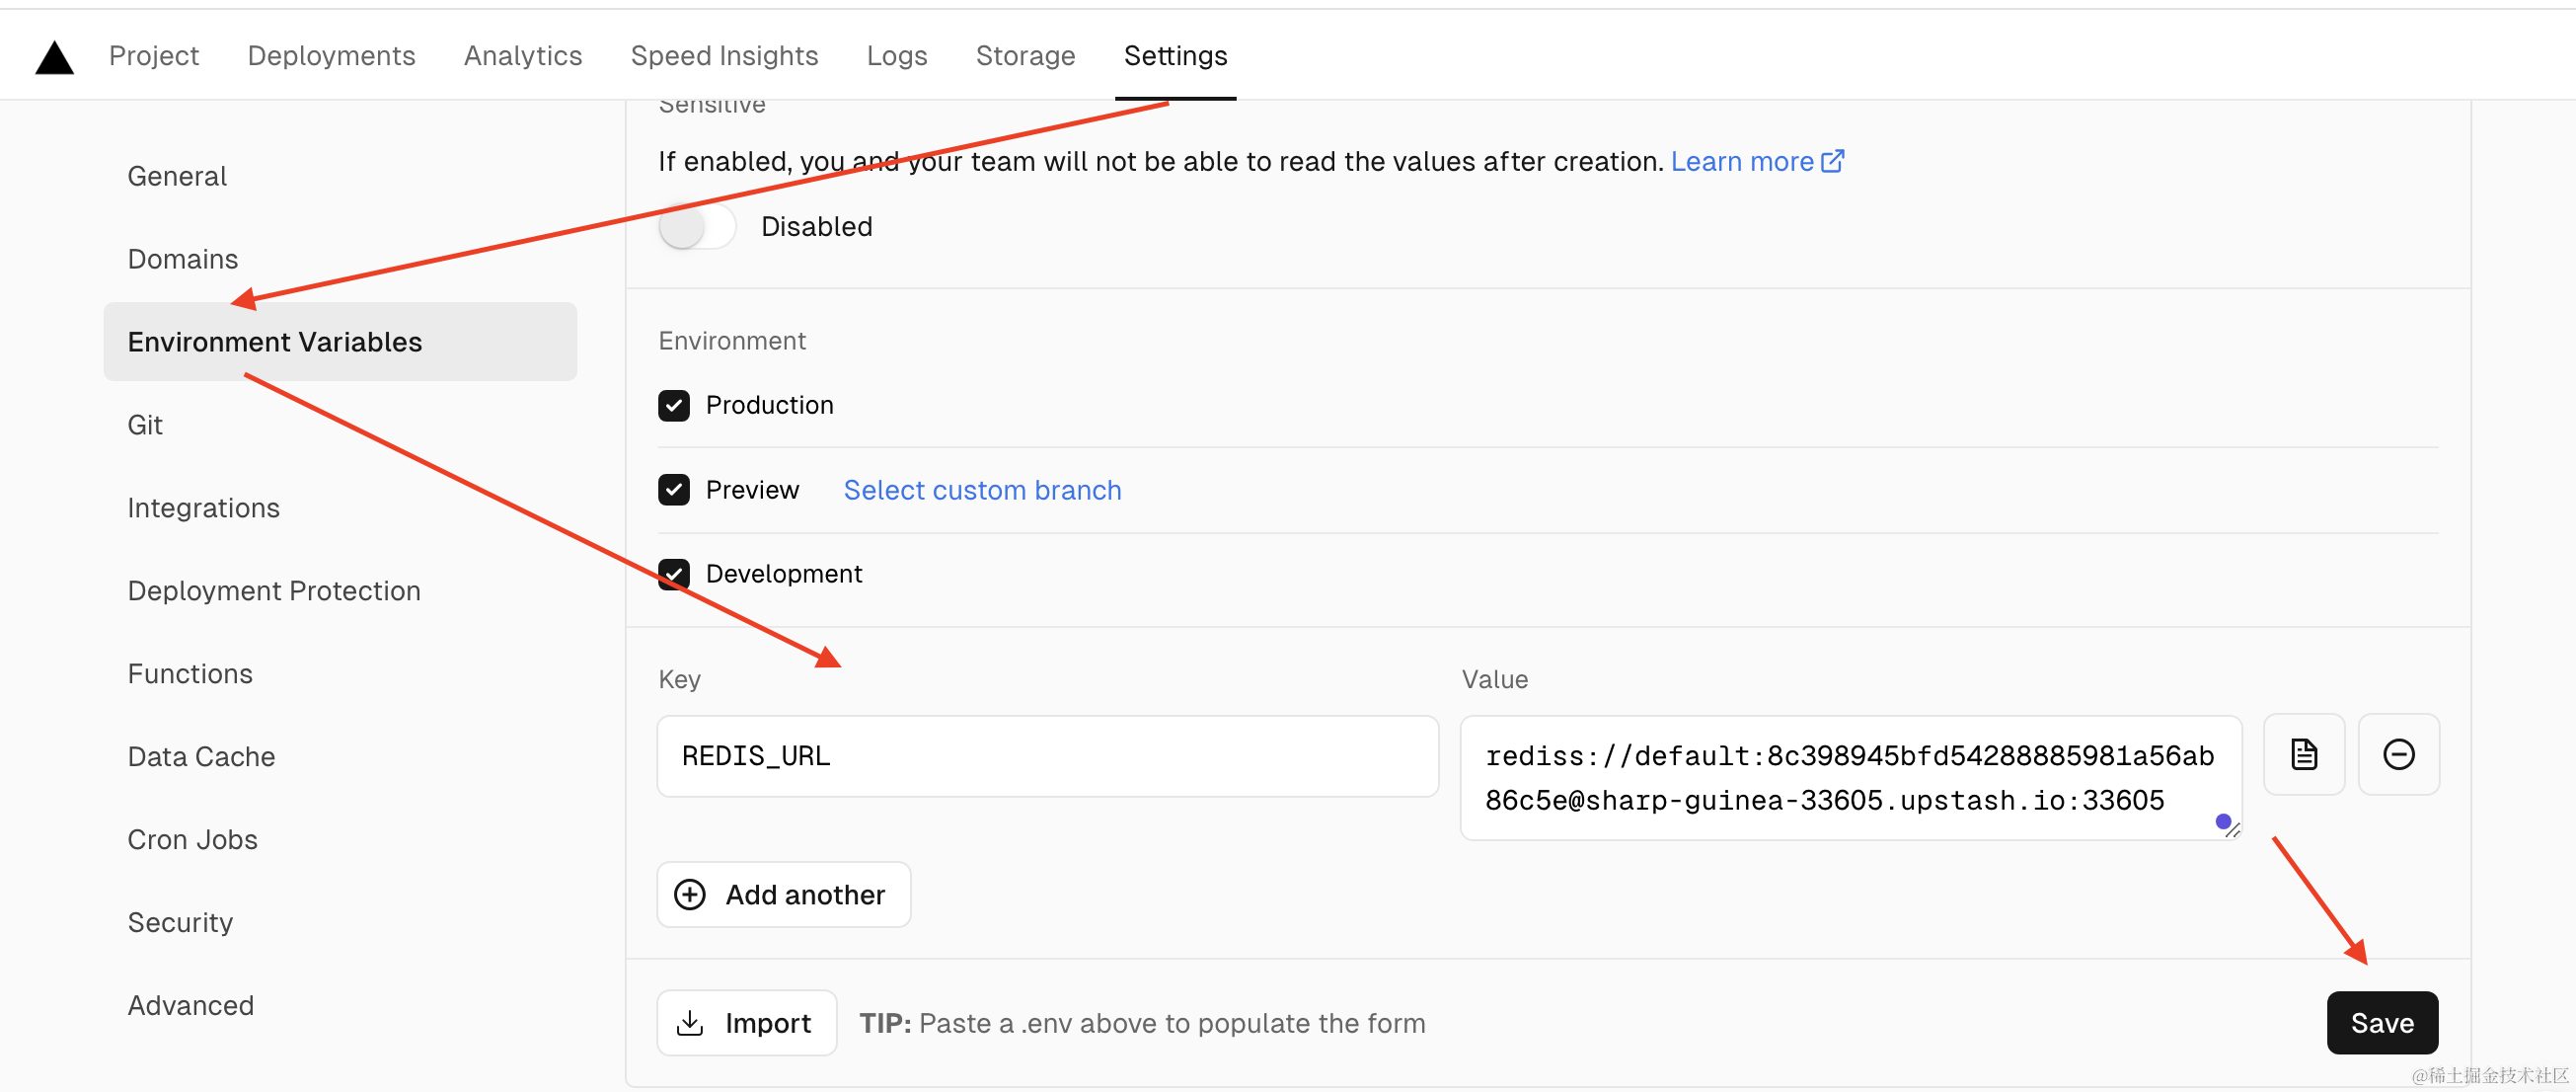
Task: Click the external link icon after Learn more
Action: tap(1832, 161)
